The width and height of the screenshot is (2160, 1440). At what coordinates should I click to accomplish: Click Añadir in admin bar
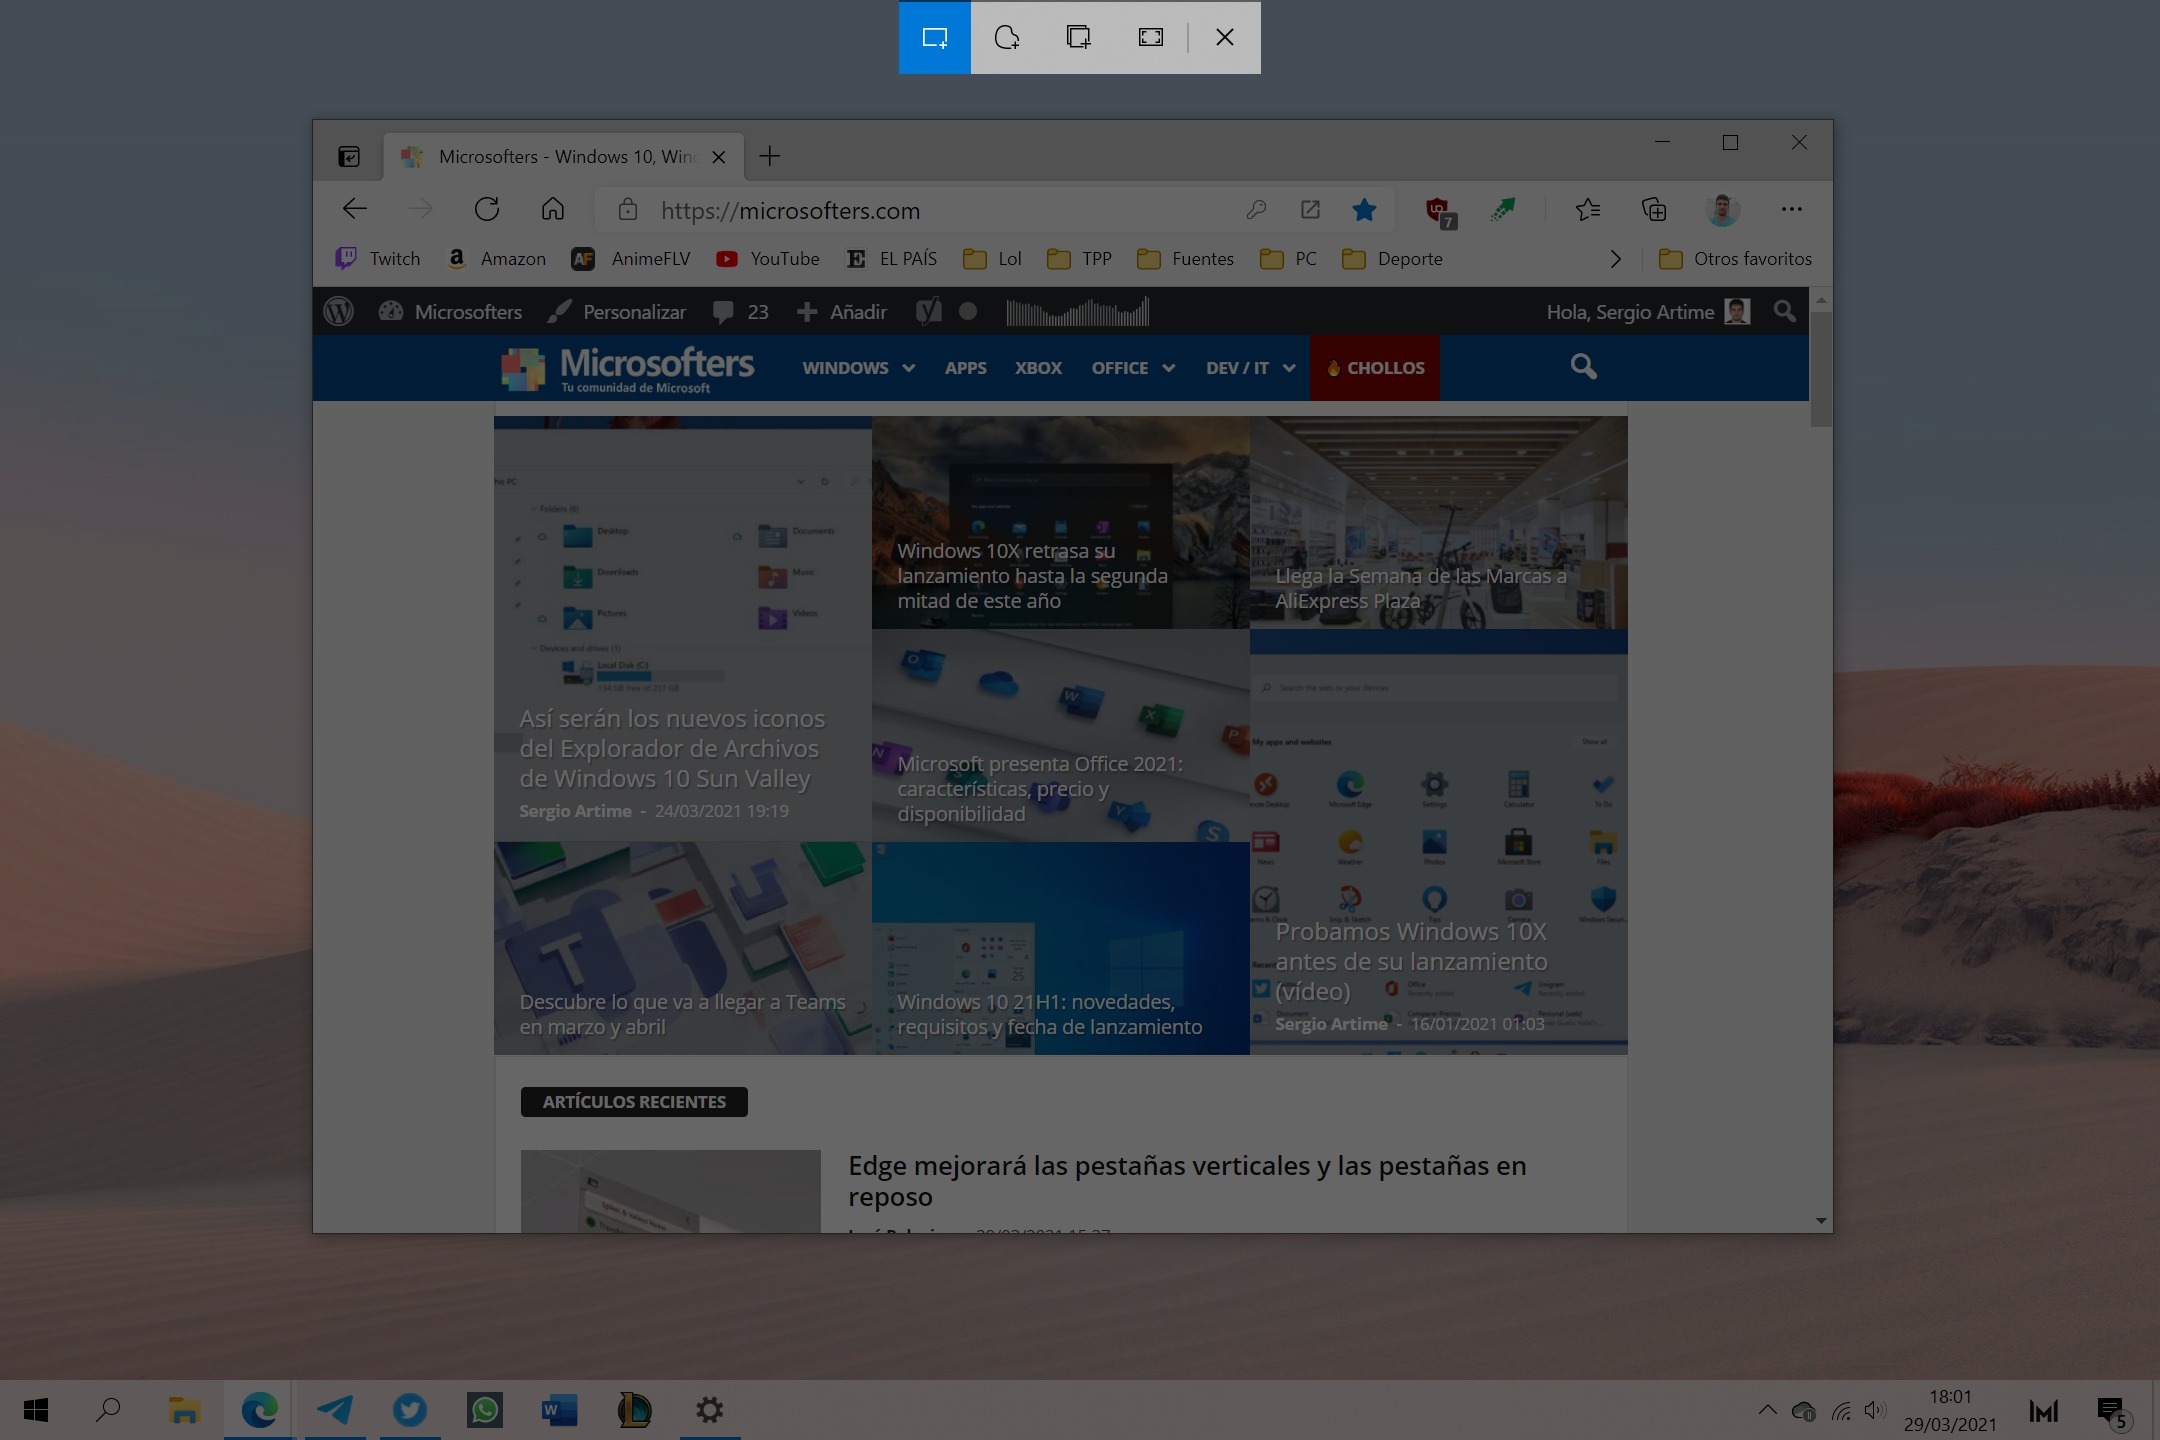pyautogui.click(x=842, y=312)
